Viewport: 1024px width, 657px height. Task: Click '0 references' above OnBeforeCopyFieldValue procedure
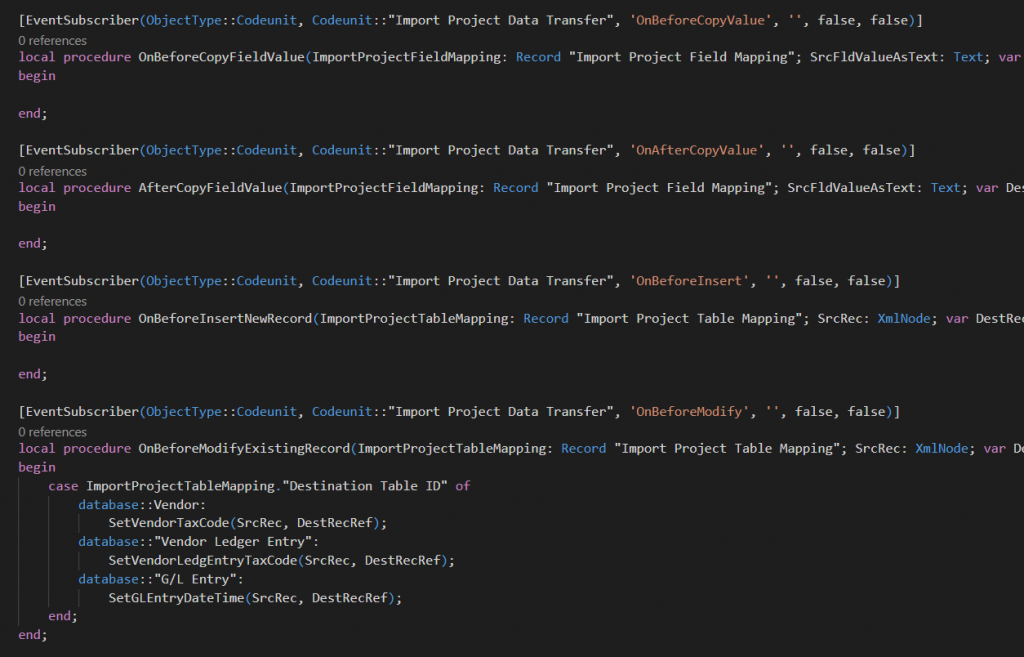pos(52,41)
